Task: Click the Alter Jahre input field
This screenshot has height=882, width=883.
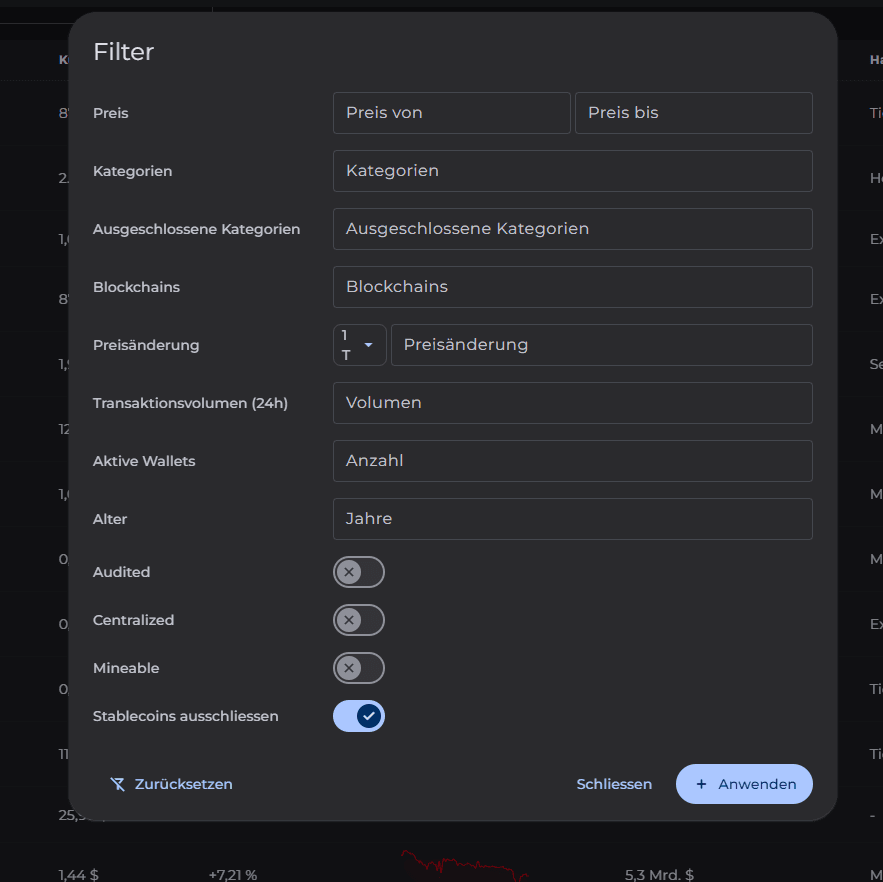Action: pyautogui.click(x=572, y=519)
